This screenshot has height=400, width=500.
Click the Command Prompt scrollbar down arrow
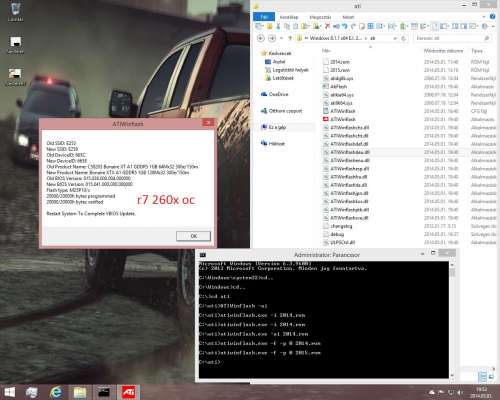point(452,376)
